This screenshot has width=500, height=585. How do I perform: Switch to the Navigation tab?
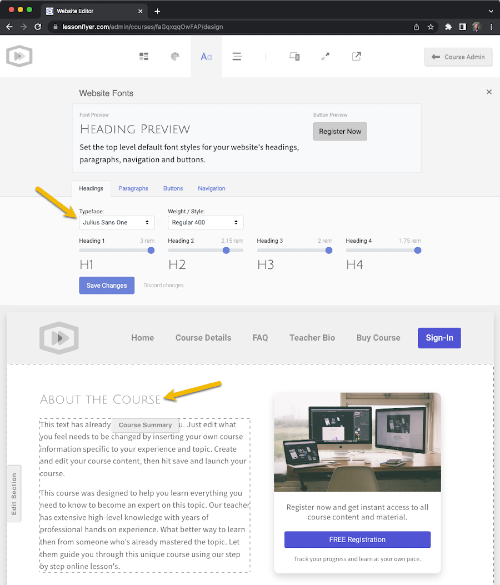click(x=211, y=188)
